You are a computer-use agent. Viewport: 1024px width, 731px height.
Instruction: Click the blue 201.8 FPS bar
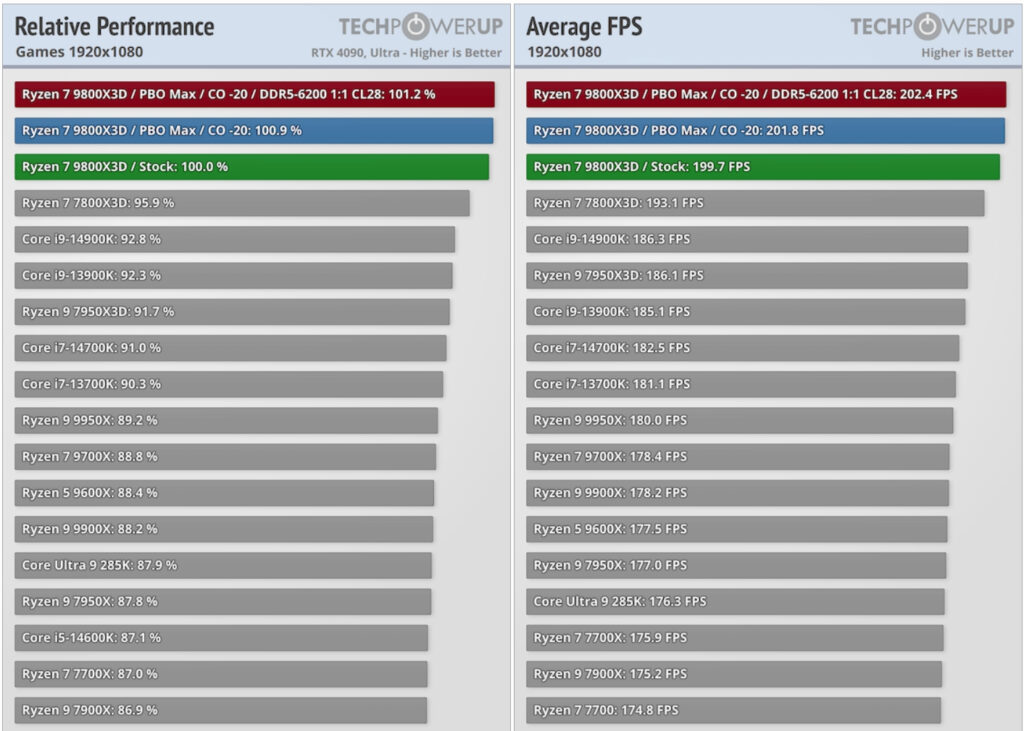[765, 131]
